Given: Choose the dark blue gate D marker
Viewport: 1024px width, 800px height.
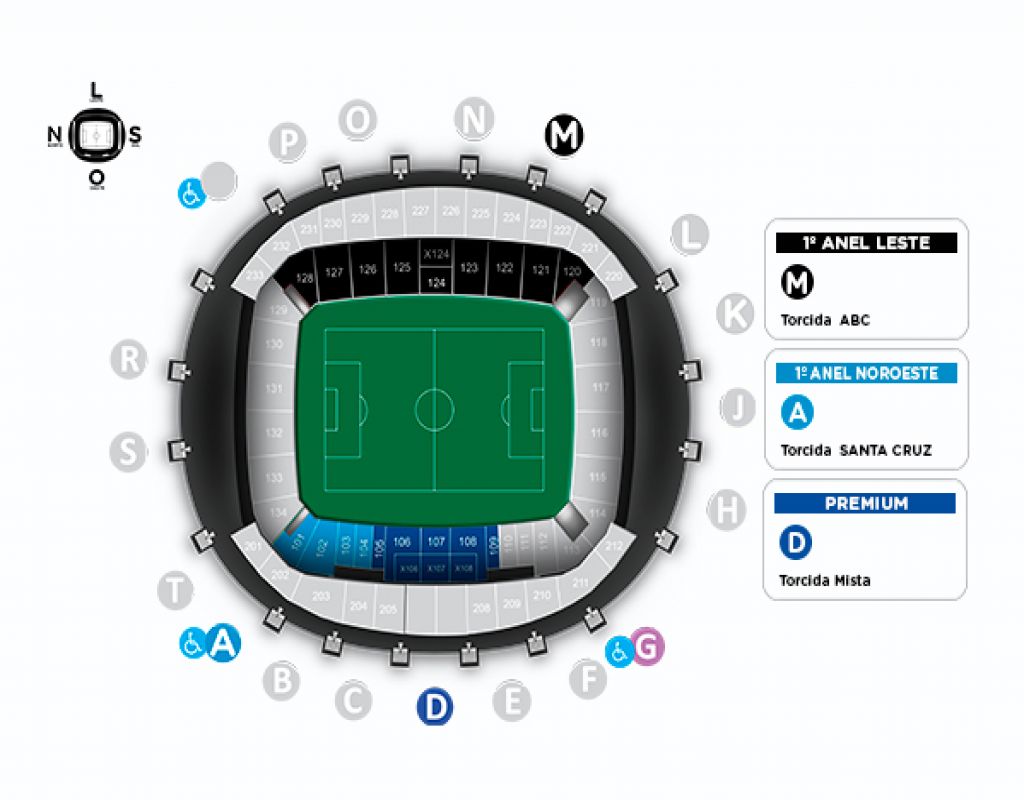Looking at the screenshot, I should [x=435, y=707].
